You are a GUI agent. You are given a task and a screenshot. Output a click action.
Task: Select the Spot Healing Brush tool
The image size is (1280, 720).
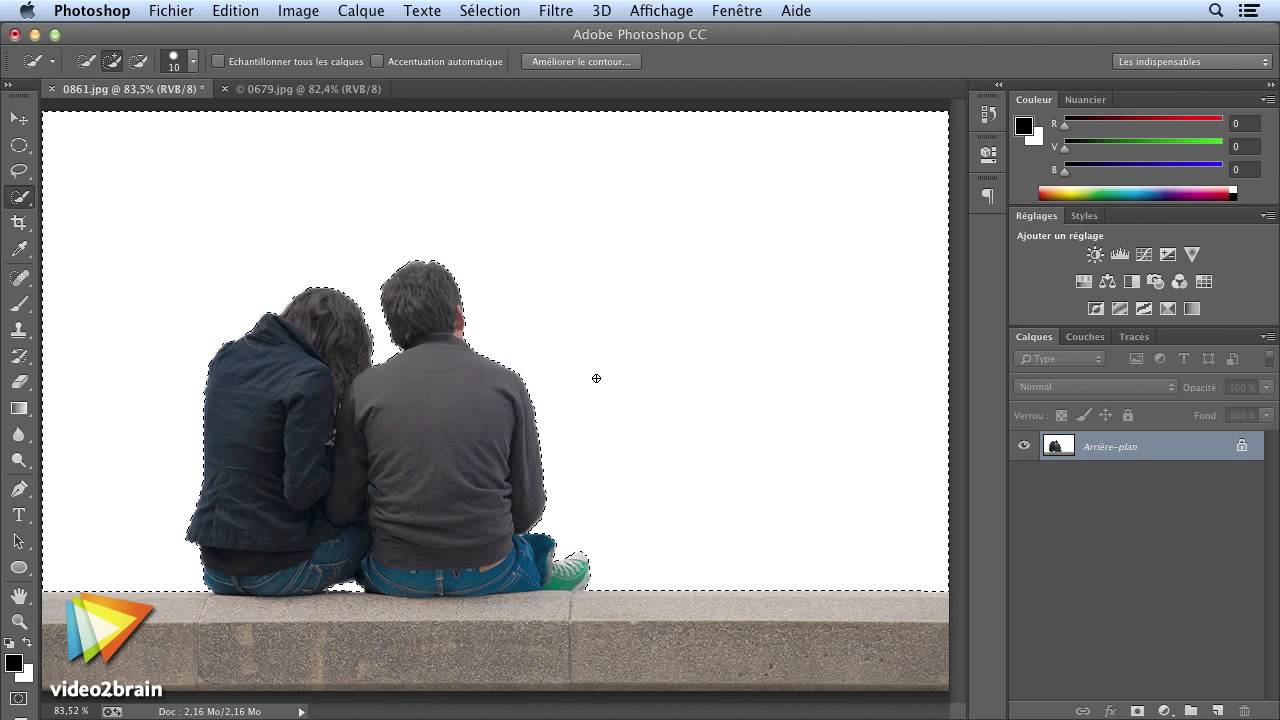point(19,278)
